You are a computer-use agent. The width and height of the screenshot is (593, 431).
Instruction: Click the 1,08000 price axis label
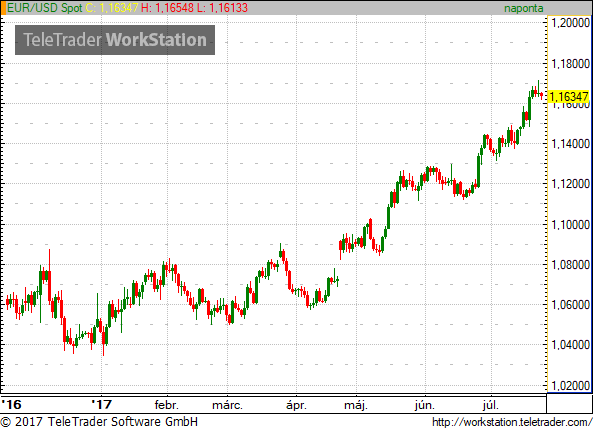click(x=570, y=265)
